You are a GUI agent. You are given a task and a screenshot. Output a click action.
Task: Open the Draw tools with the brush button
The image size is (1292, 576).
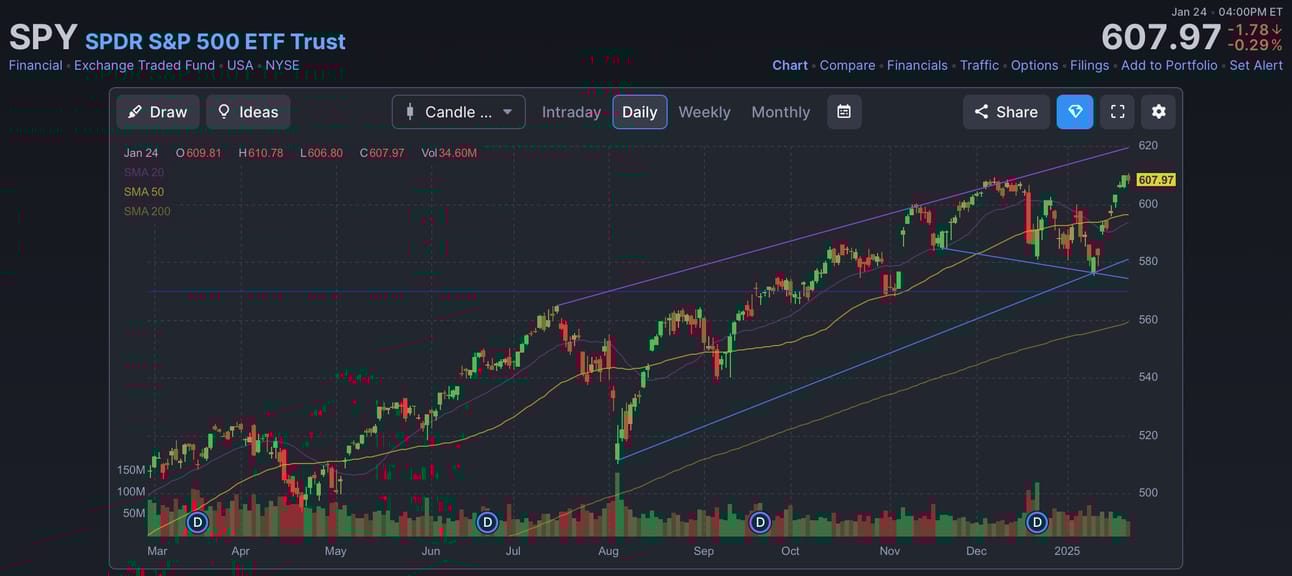(158, 112)
